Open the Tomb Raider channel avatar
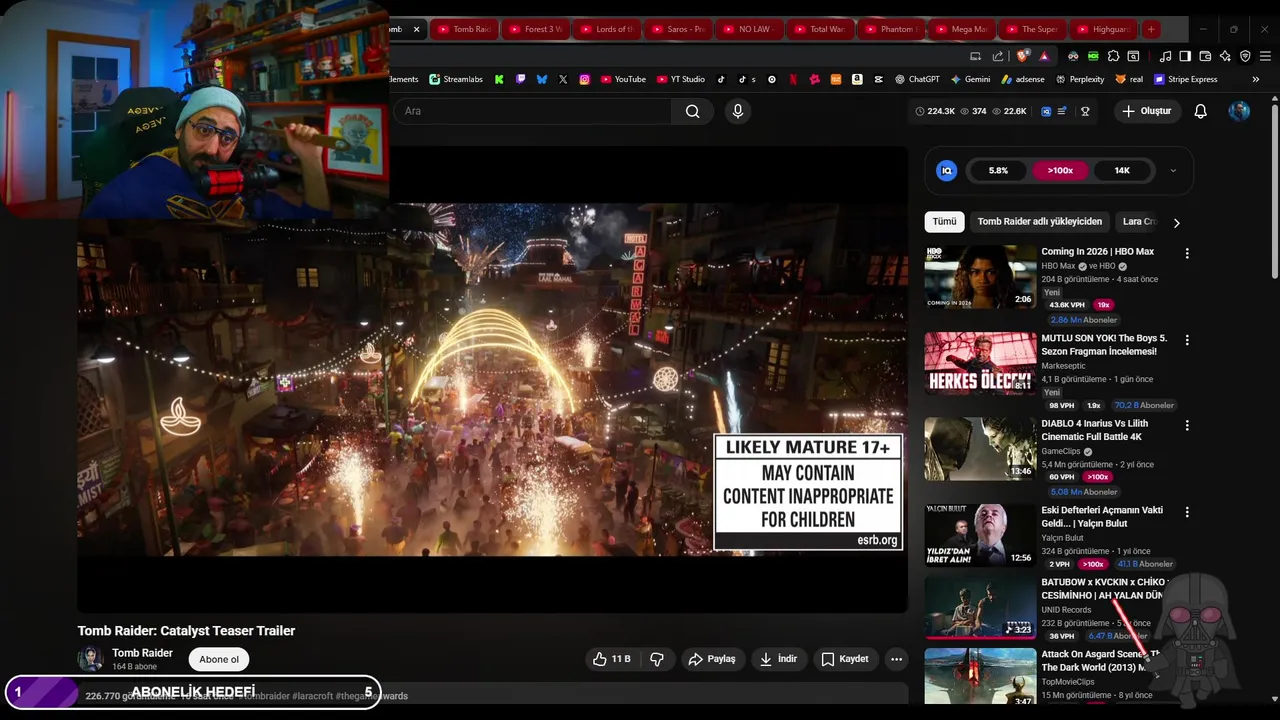Screen dimensions: 1280x720 coord(90,659)
